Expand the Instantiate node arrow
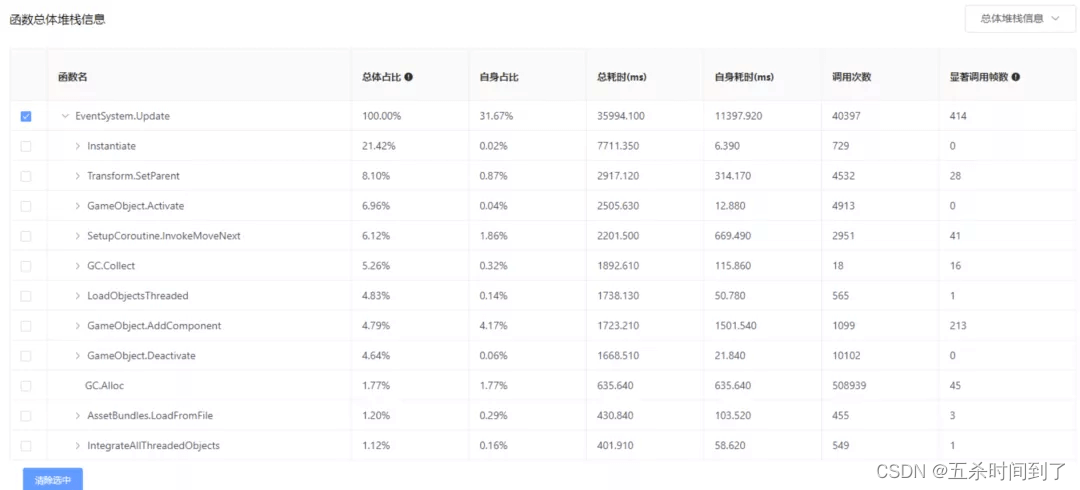The width and height of the screenshot is (1080, 490). pyautogui.click(x=78, y=146)
